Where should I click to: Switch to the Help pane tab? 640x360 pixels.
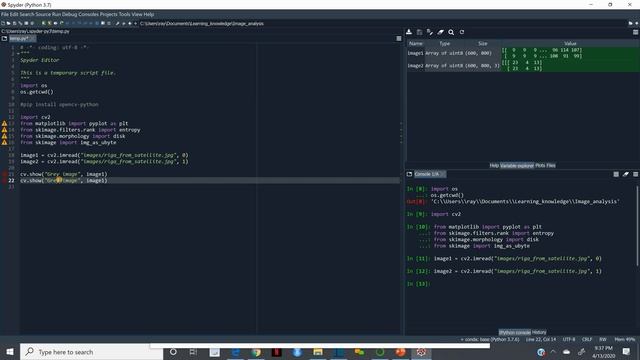494,165
